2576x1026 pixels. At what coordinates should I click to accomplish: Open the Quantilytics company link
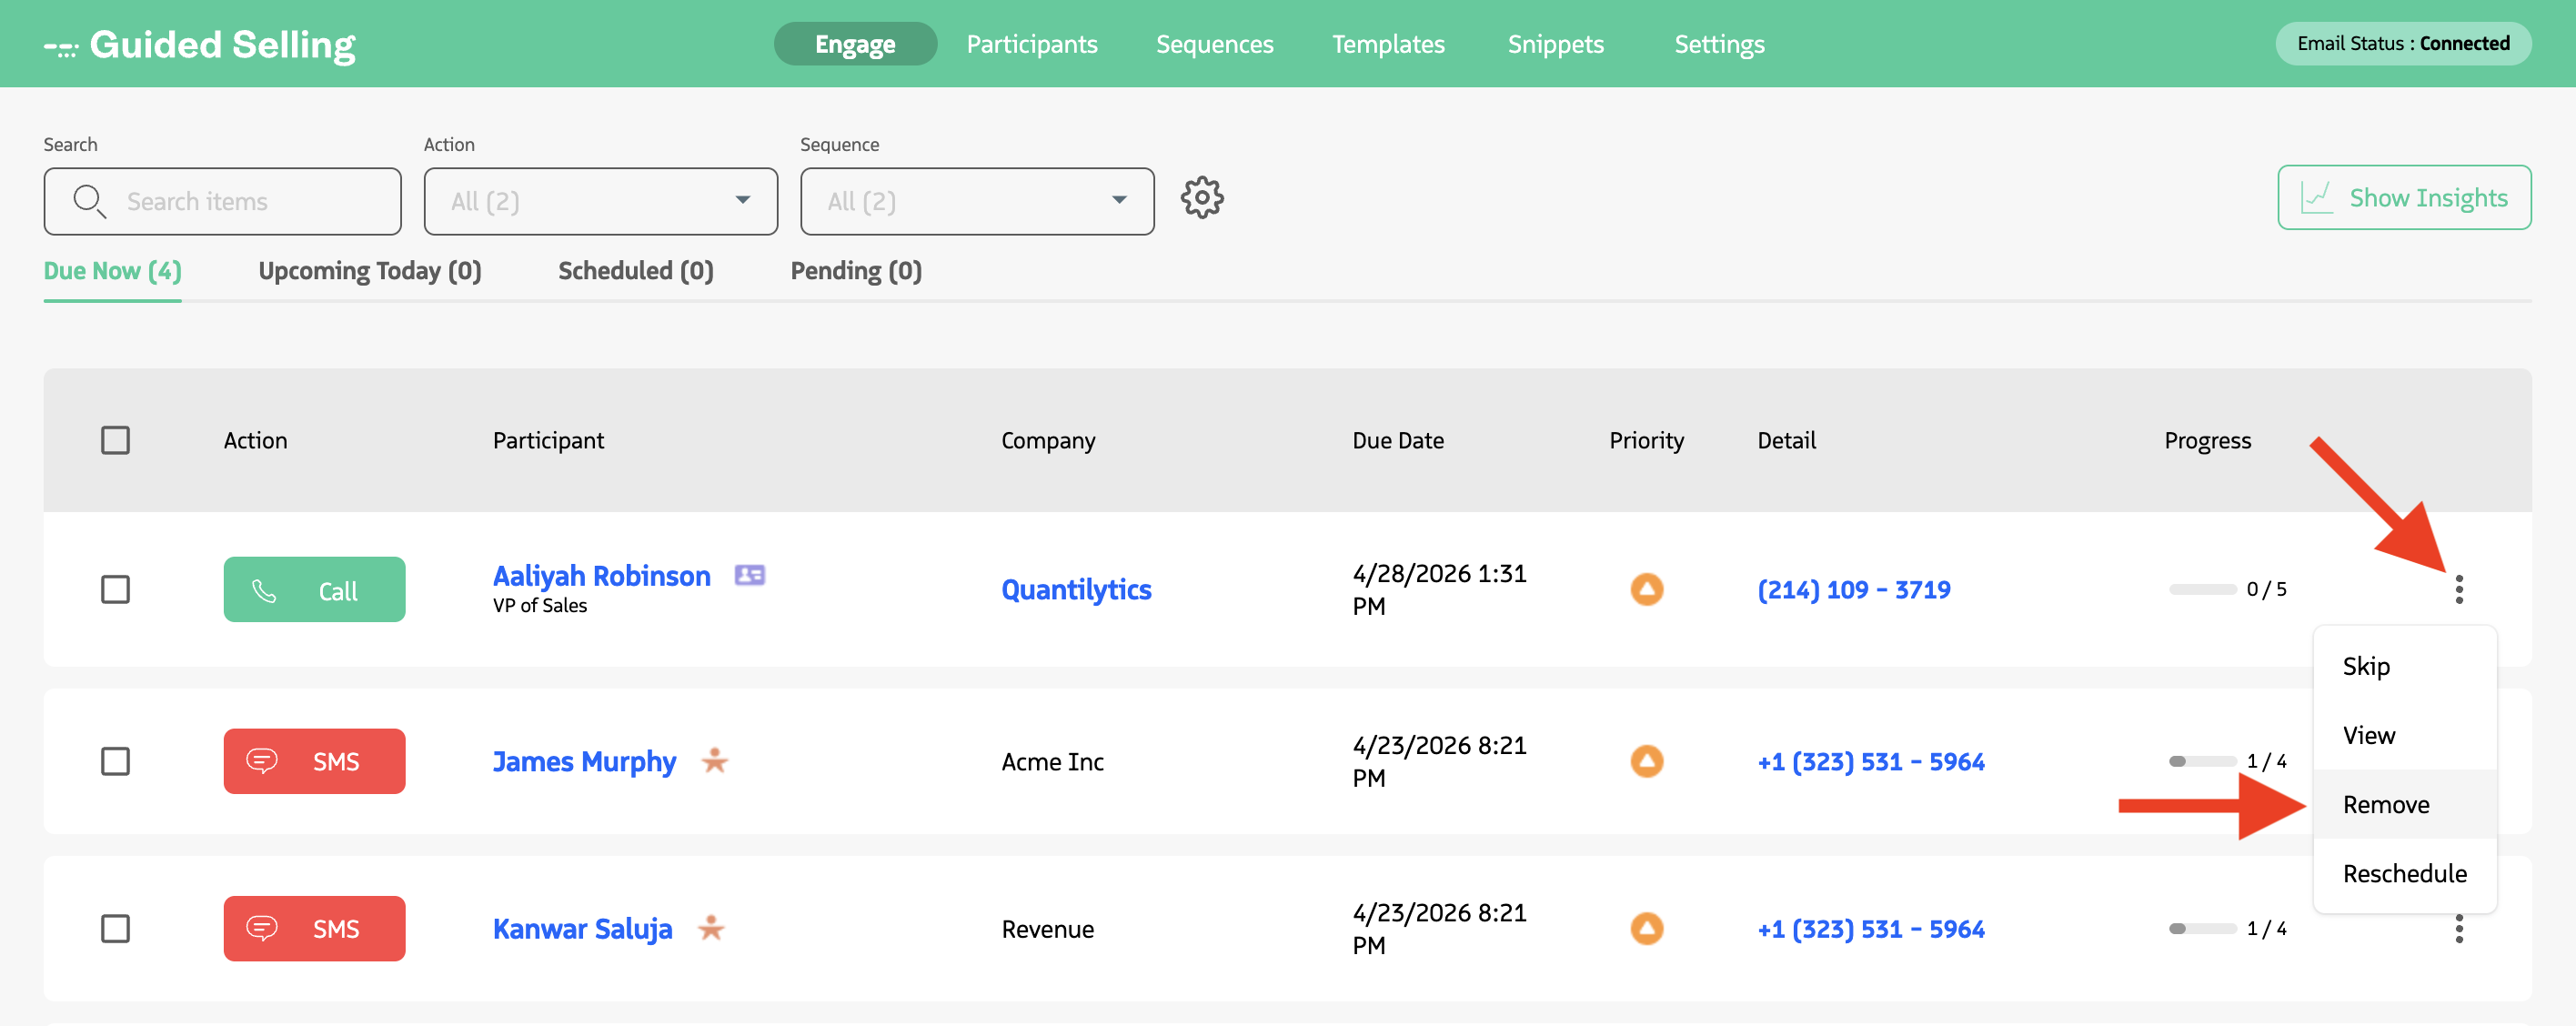1076,589
